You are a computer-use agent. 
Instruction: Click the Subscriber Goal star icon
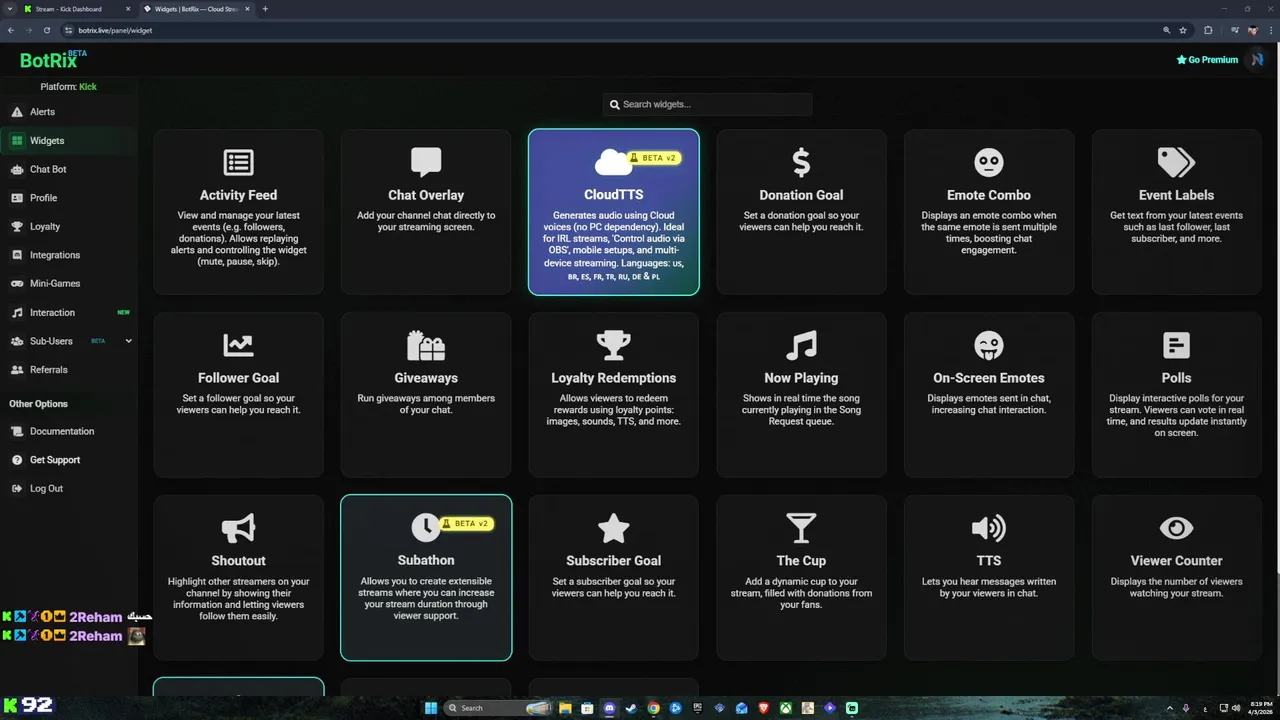tap(613, 528)
